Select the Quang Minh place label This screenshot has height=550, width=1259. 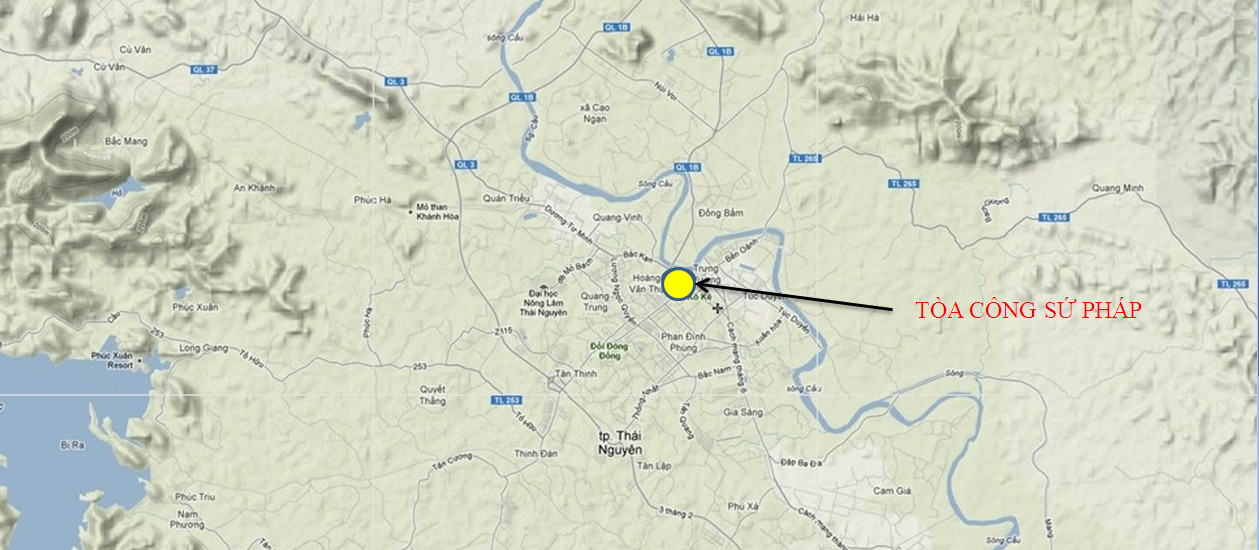coord(1117,188)
